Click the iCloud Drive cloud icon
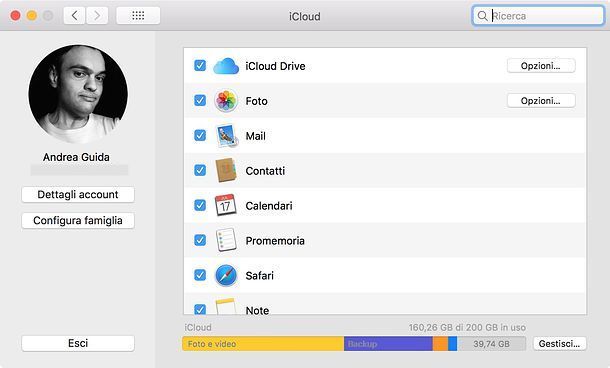 pos(226,66)
